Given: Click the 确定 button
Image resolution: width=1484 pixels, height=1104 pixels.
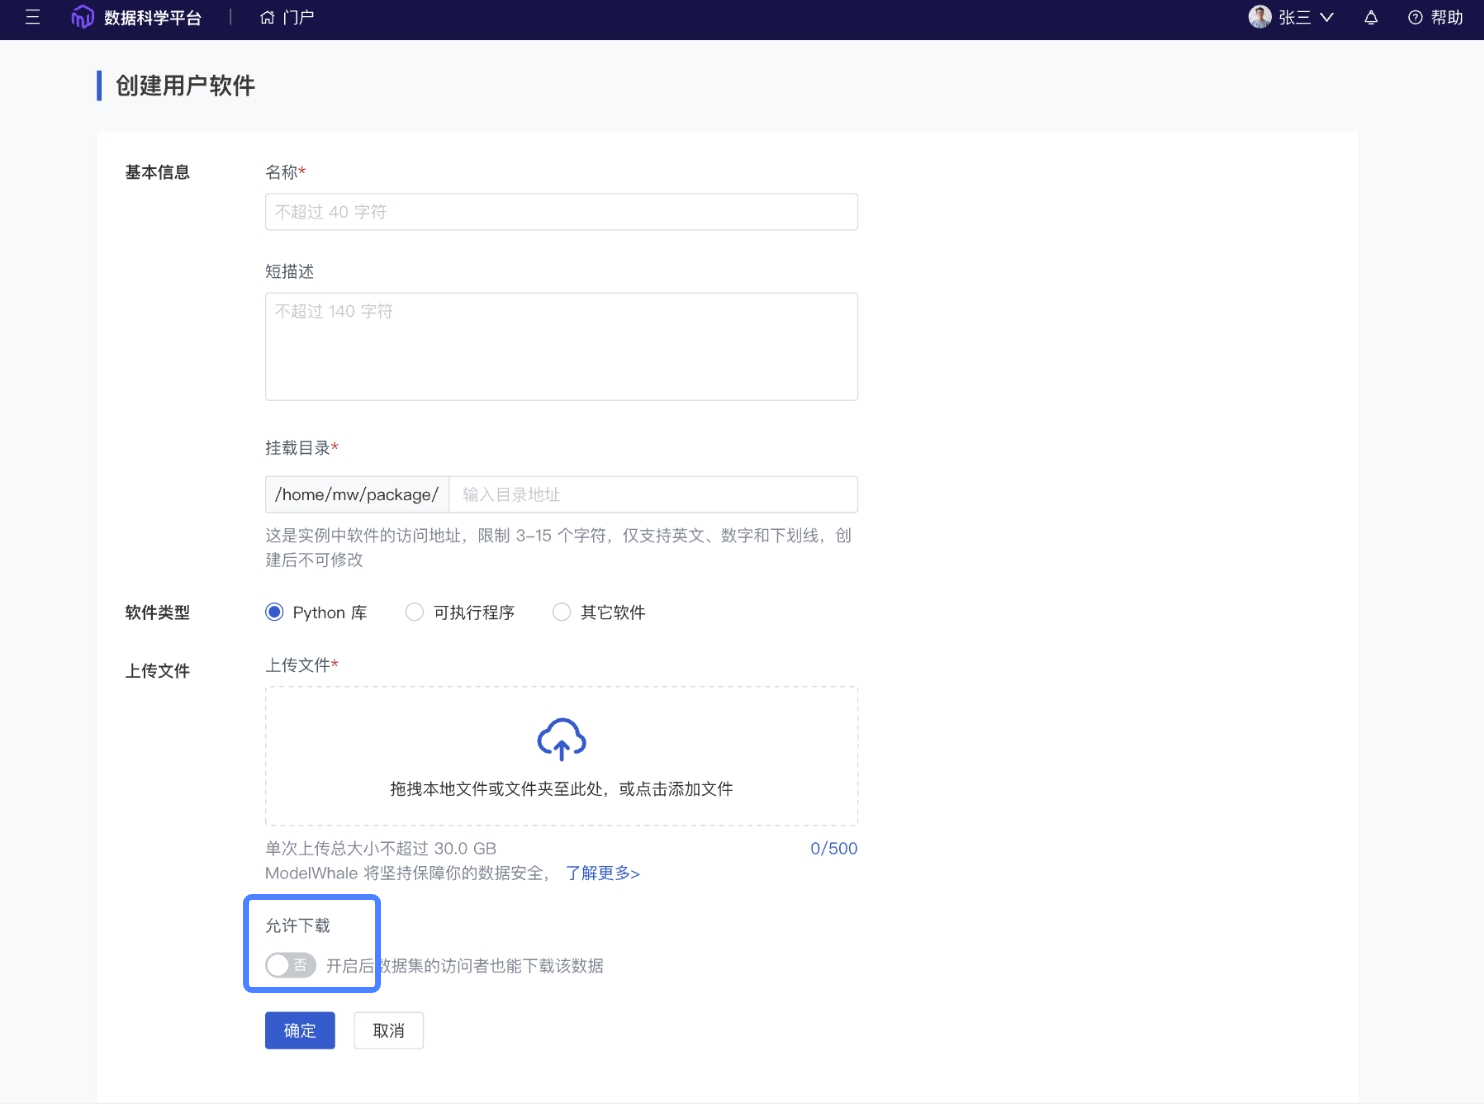Looking at the screenshot, I should [300, 1031].
